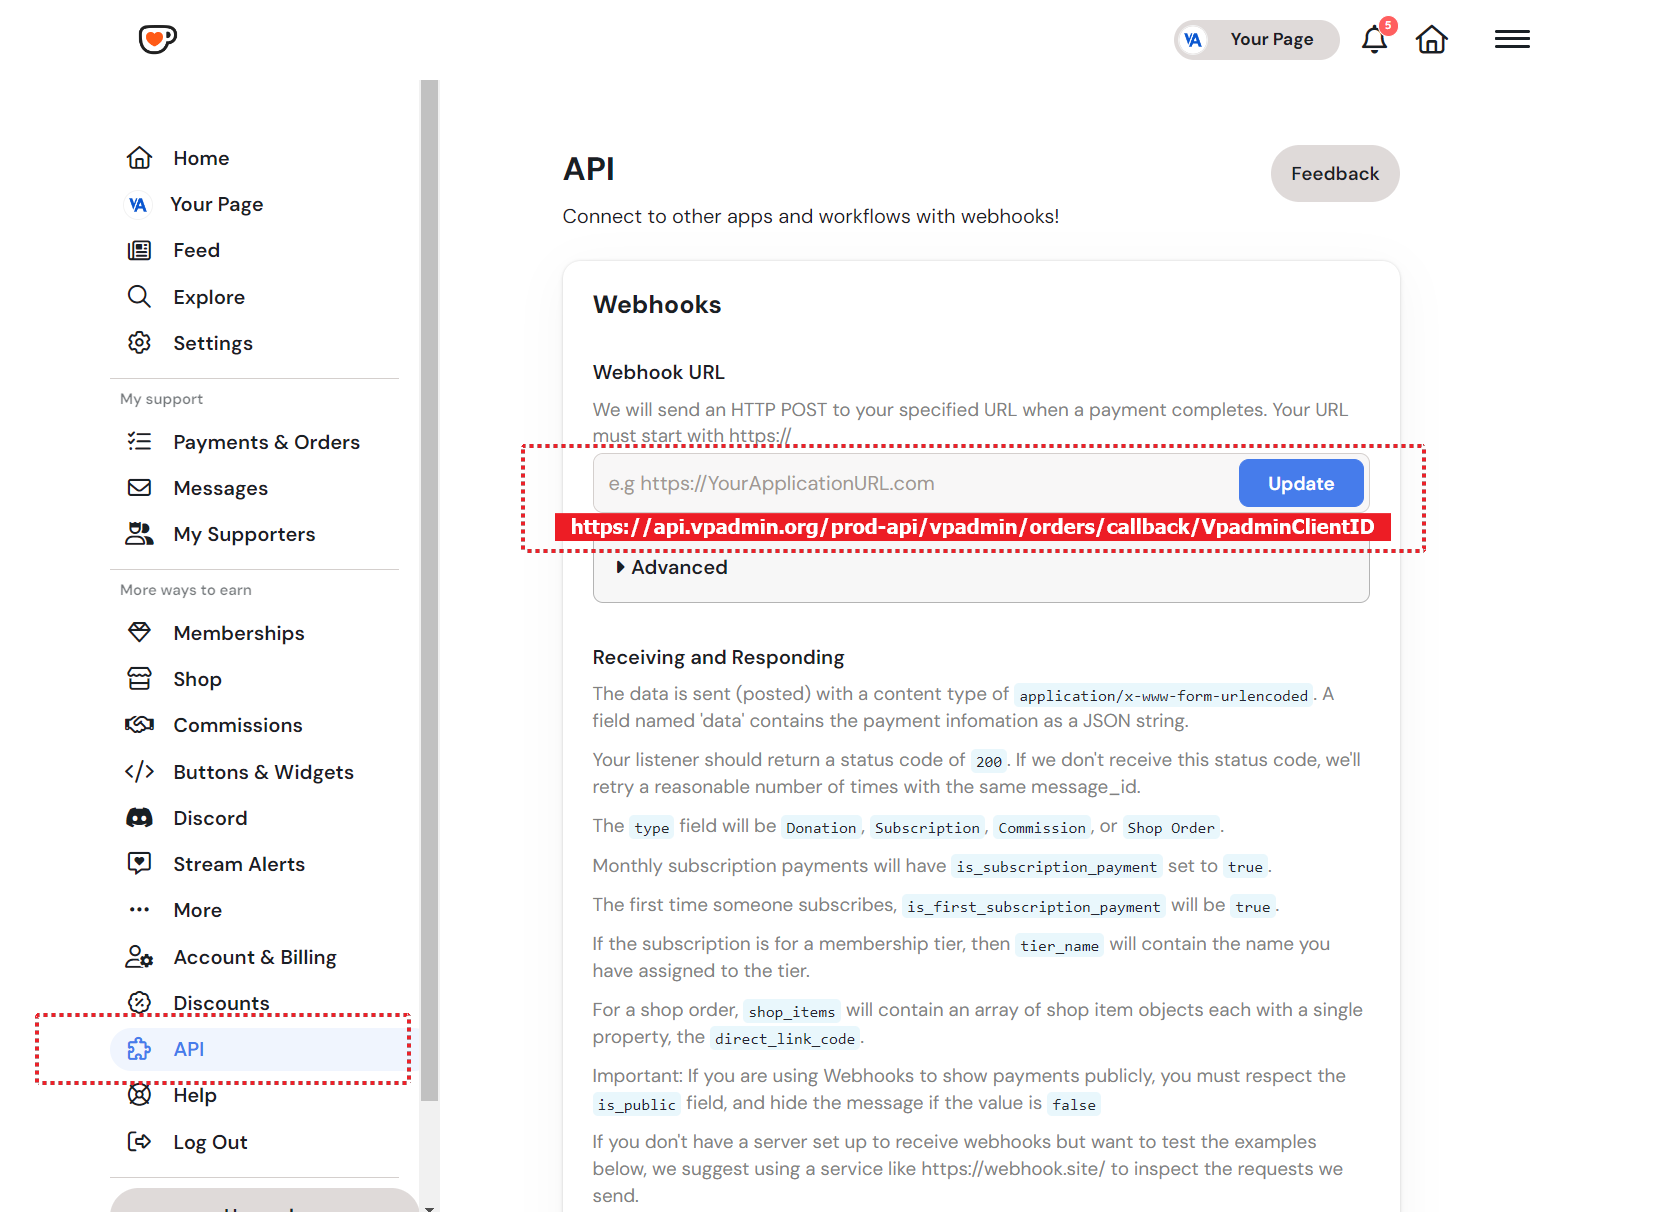Click the Memberships diamond icon
The height and width of the screenshot is (1212, 1673).
coord(139,633)
